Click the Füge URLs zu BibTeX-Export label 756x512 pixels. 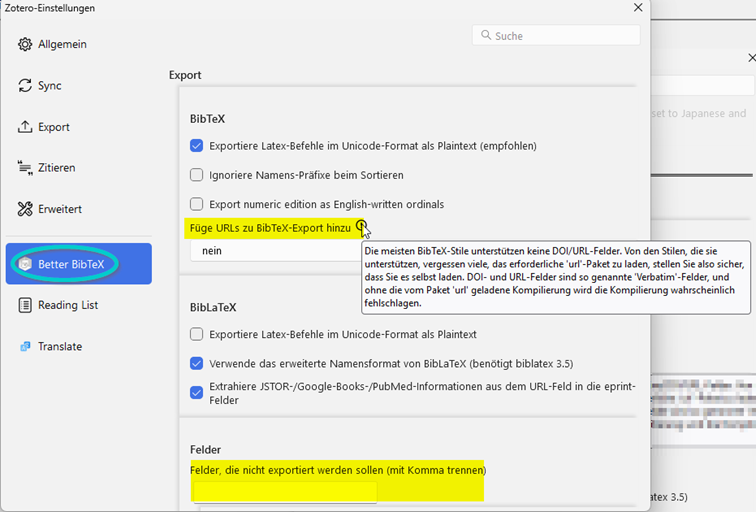pyautogui.click(x=270, y=228)
